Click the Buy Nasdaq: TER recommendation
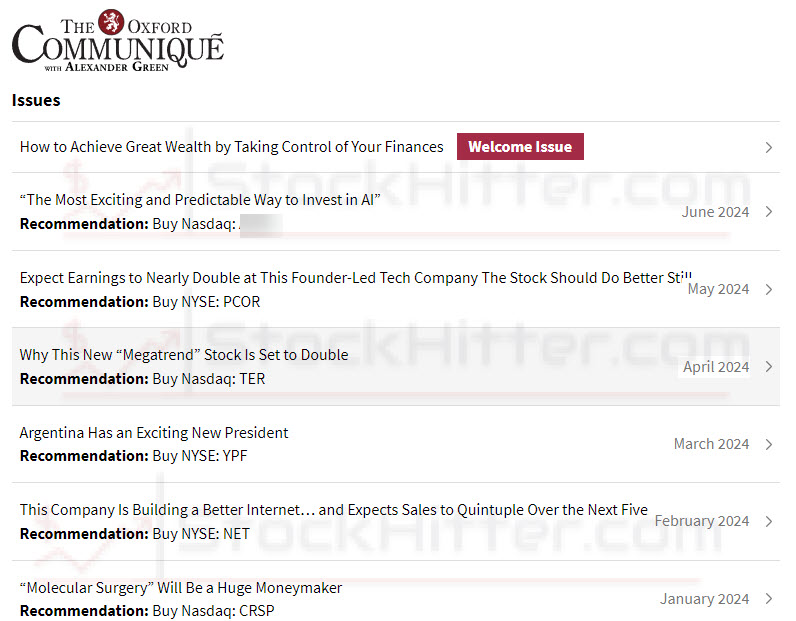Image resolution: width=796 pixels, height=621 pixels. (208, 379)
